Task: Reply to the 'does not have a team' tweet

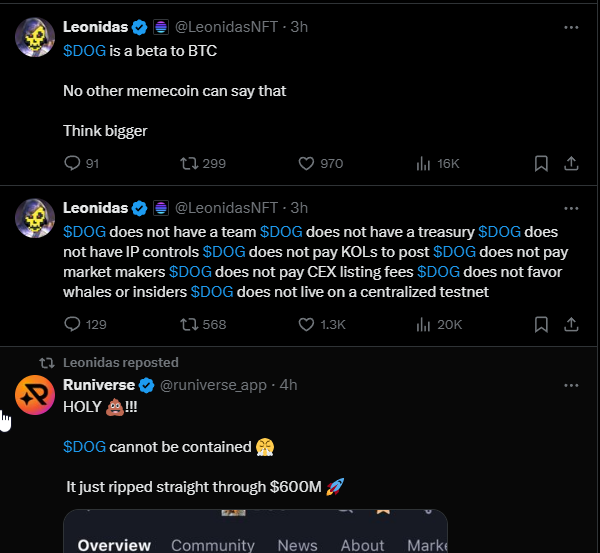Action: [72, 324]
